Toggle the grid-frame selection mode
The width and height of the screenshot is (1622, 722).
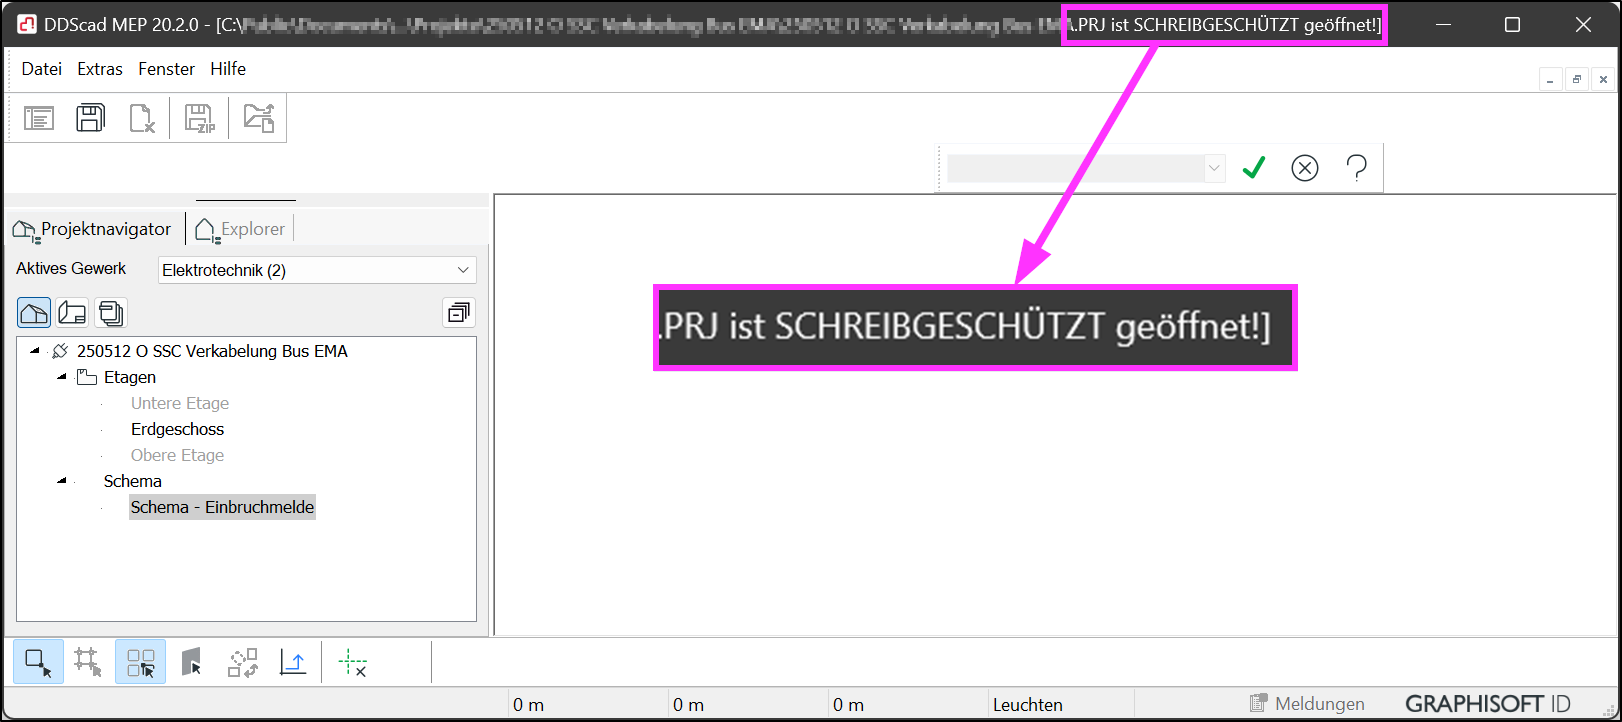point(88,662)
